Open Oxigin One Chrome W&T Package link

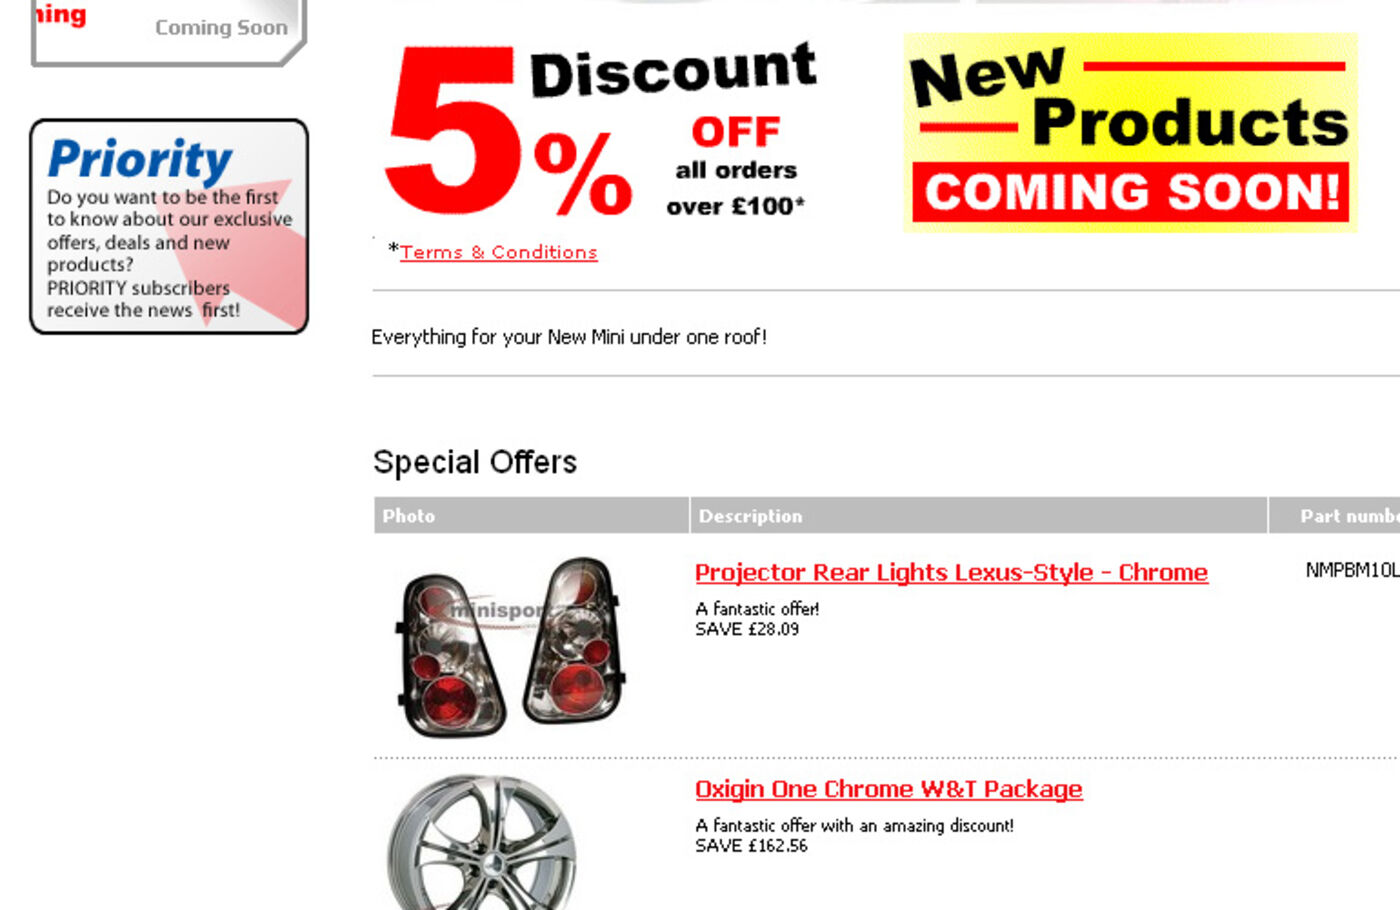(888, 789)
